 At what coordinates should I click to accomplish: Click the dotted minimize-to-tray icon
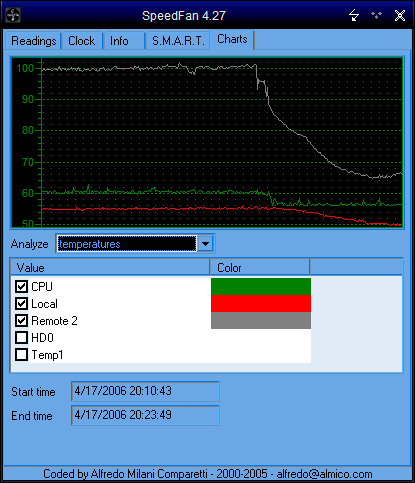point(377,15)
